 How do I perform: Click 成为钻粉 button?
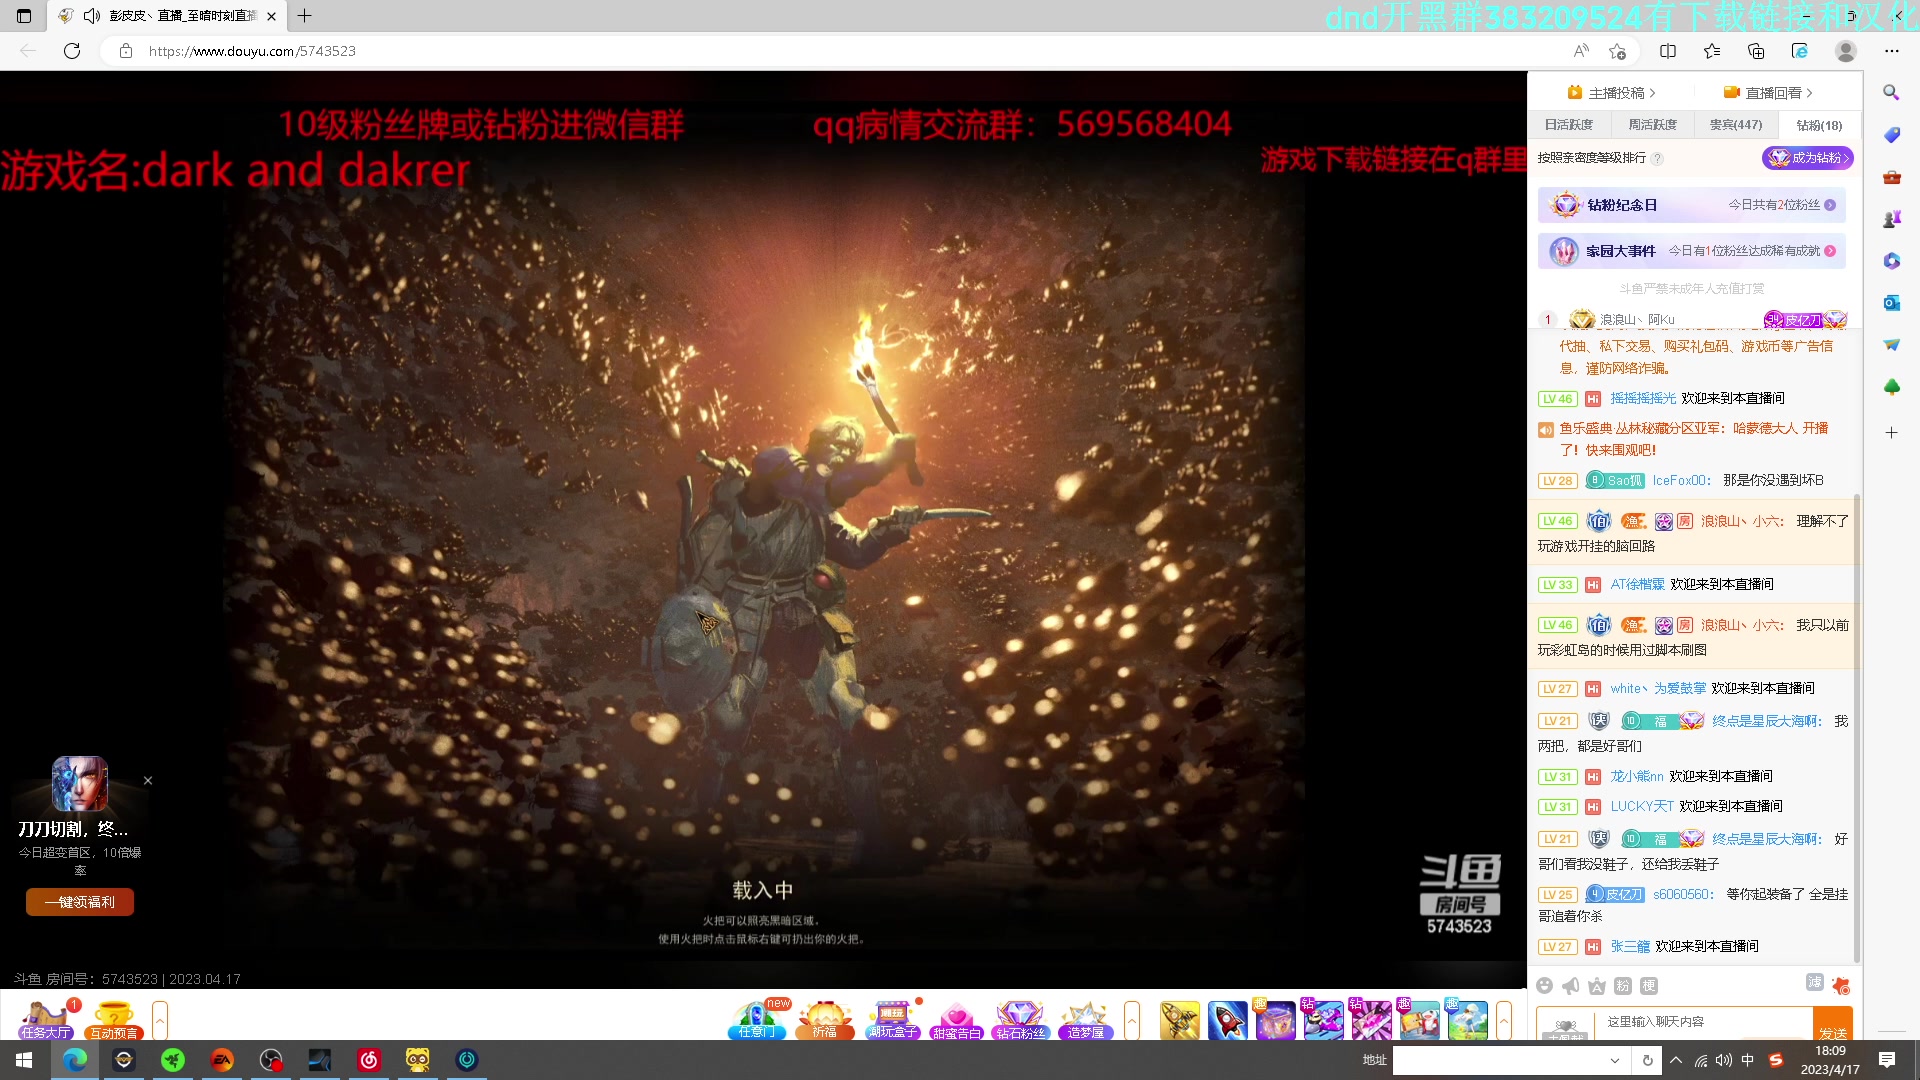coord(1808,158)
